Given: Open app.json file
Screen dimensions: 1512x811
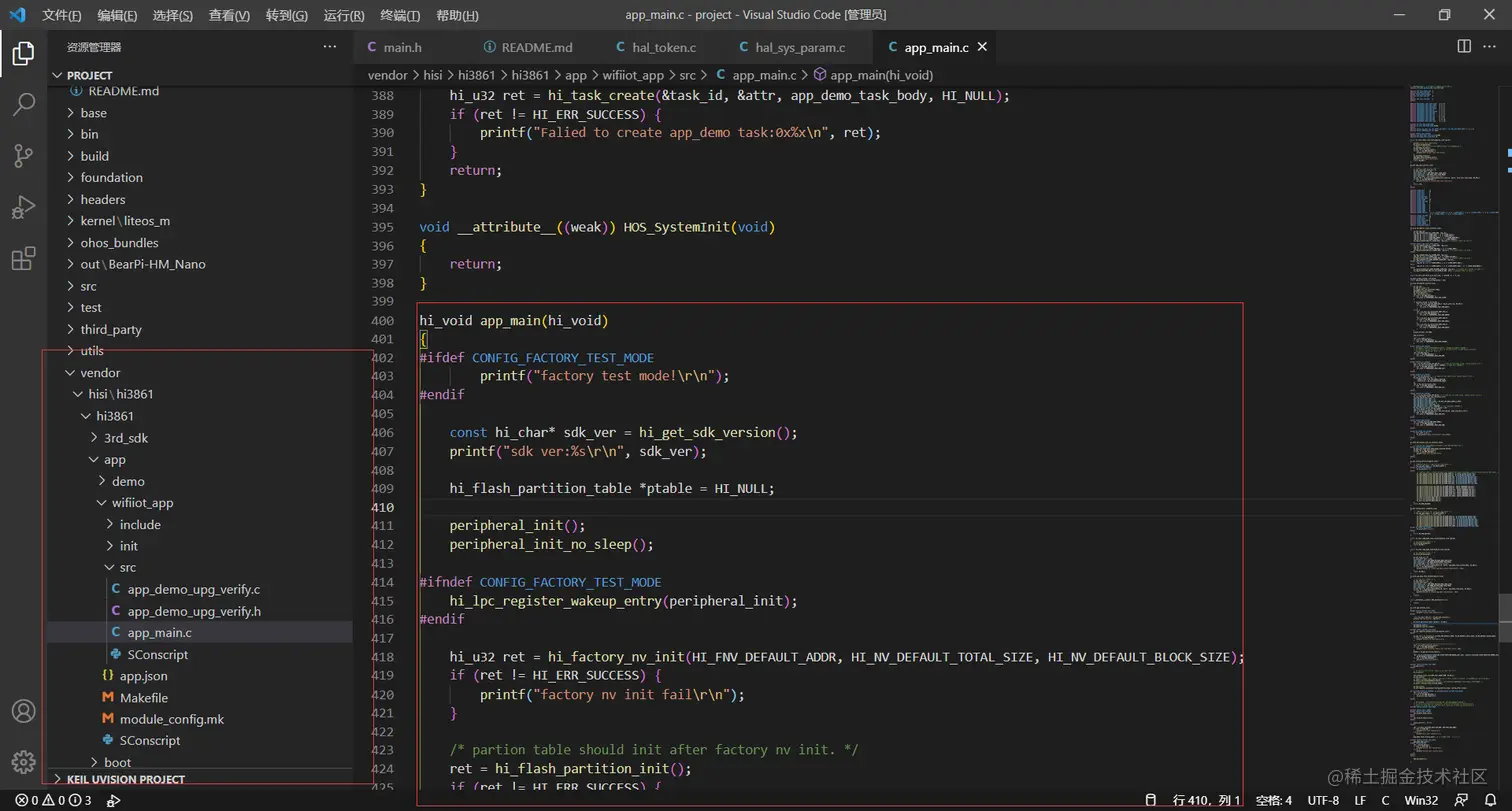Looking at the screenshot, I should (x=200, y=676).
